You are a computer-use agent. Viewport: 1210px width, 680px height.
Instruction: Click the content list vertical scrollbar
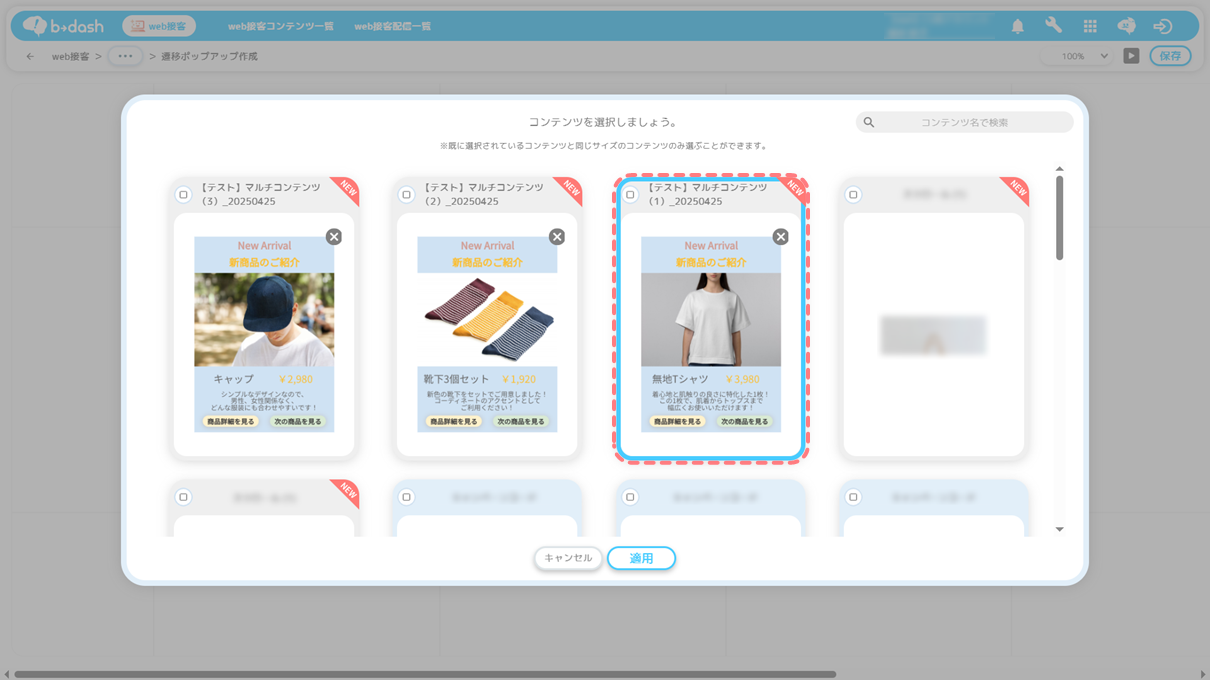coord(1059,218)
